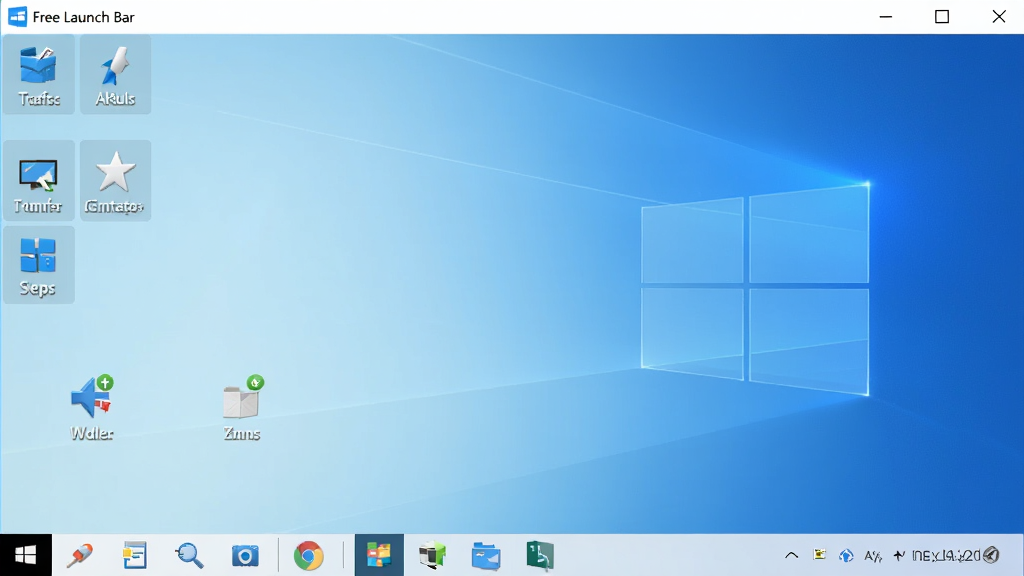This screenshot has height=576, width=1024.
Task: Click the Free Launch Bar title icon
Action: [18, 16]
